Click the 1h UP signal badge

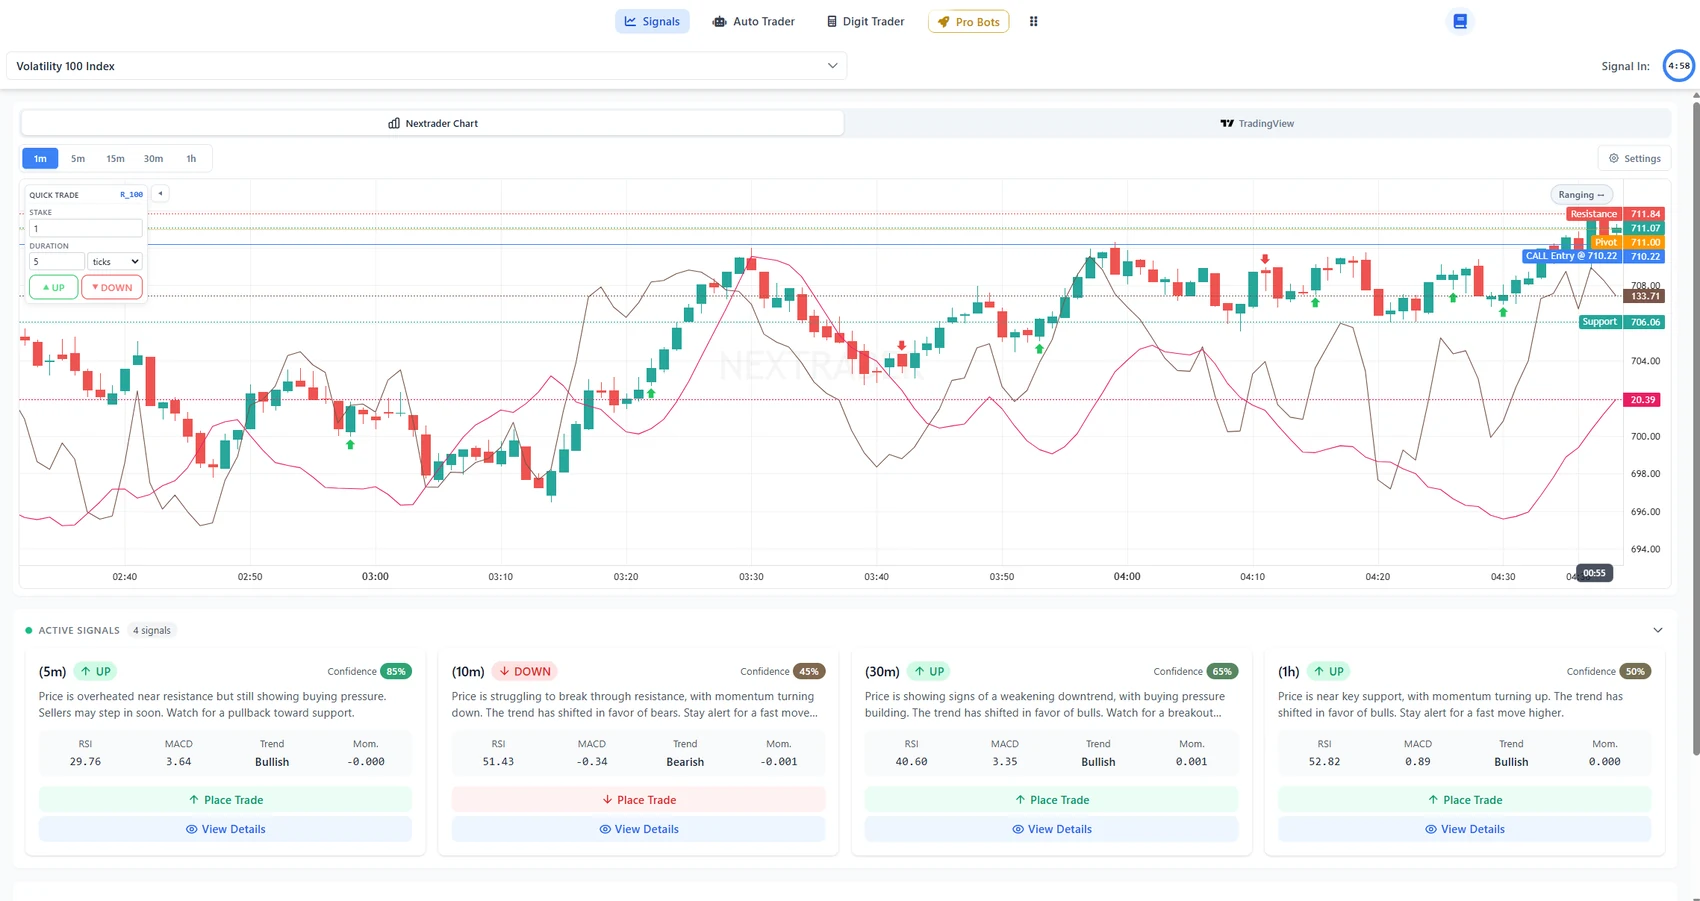click(x=1328, y=671)
